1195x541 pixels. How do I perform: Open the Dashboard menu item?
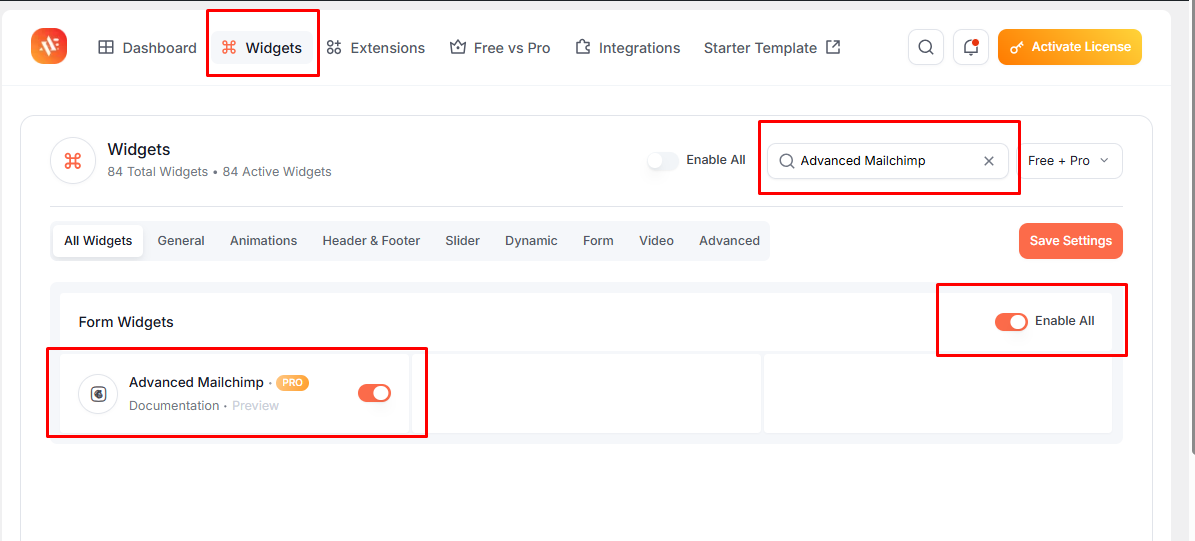point(147,48)
